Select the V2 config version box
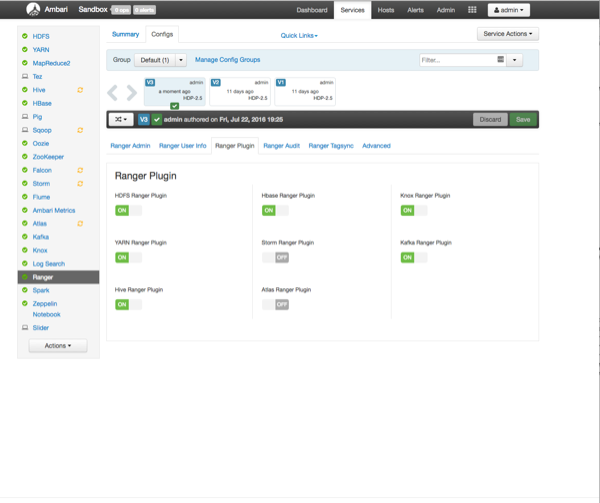This screenshot has width=600, height=503. tap(240, 91)
